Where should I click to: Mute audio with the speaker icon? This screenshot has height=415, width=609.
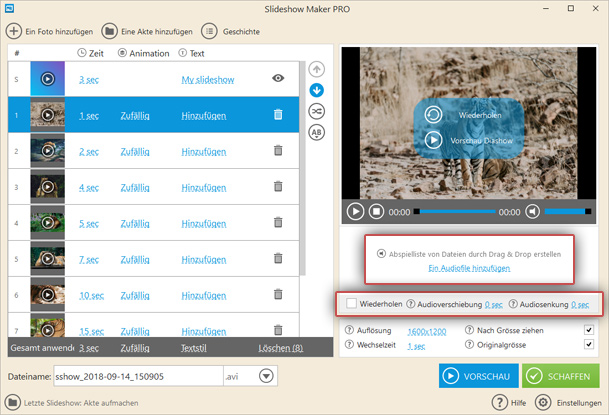(532, 212)
